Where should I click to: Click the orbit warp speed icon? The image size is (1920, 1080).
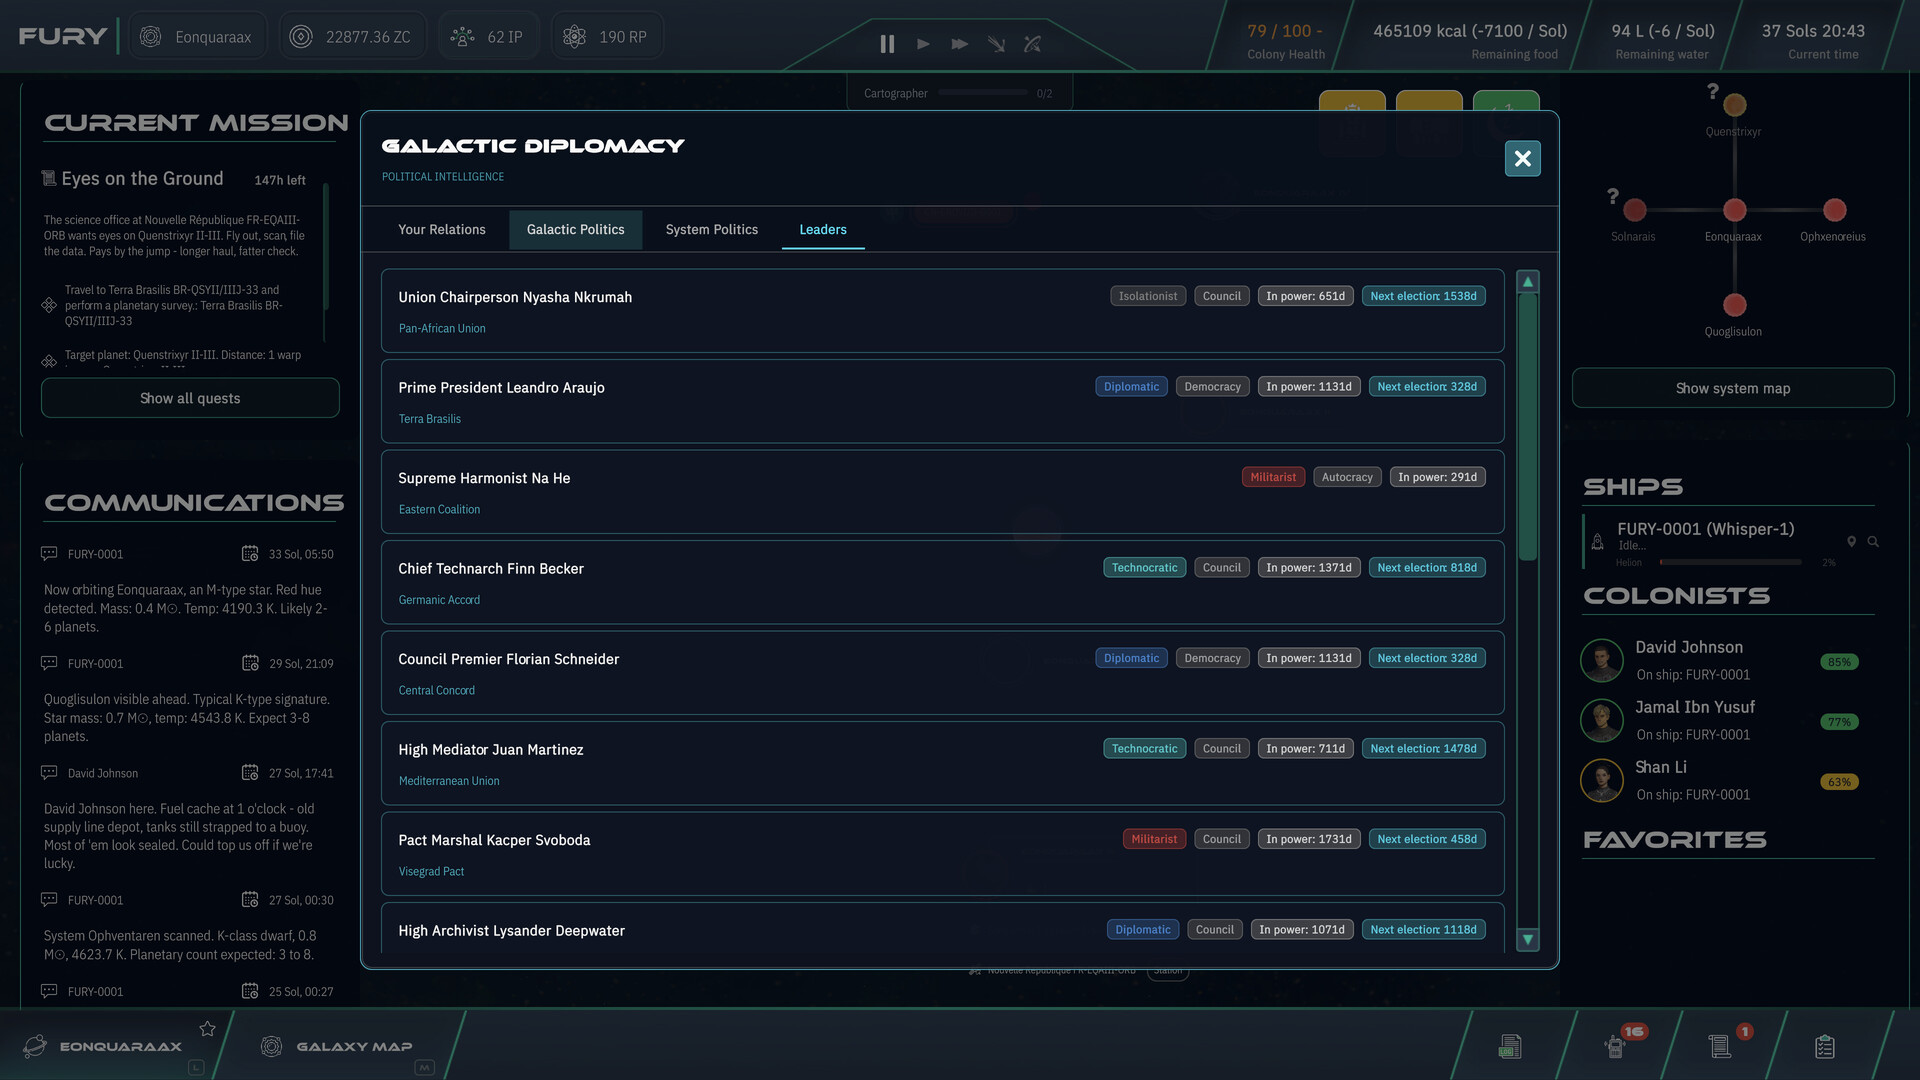coord(1032,44)
